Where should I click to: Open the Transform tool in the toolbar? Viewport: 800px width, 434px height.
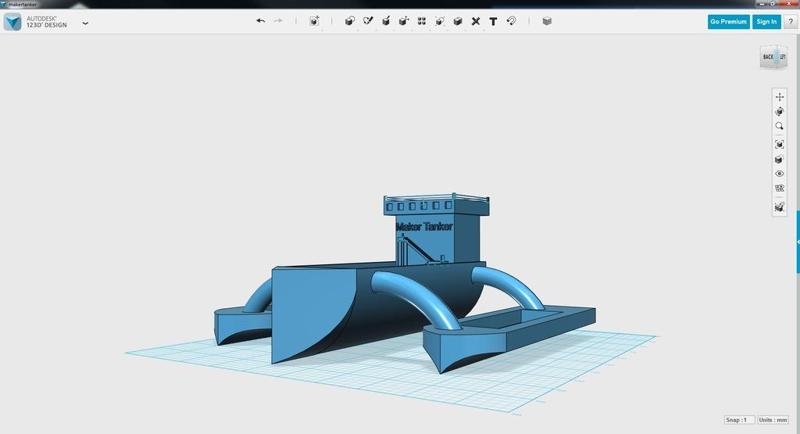click(x=314, y=21)
